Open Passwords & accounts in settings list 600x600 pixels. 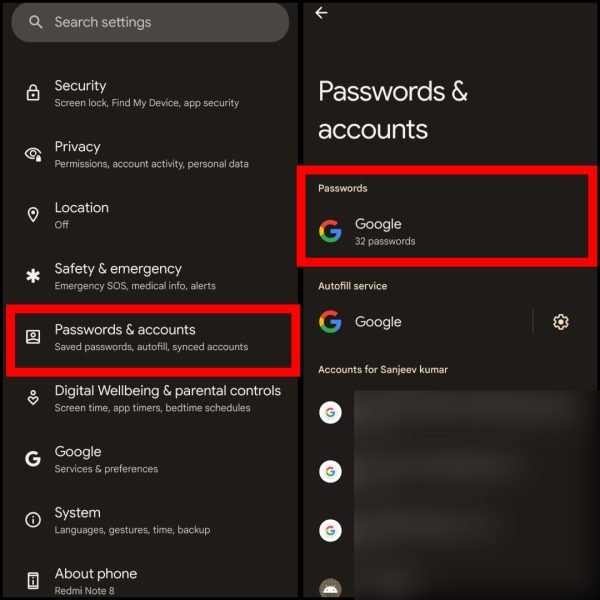pos(153,340)
